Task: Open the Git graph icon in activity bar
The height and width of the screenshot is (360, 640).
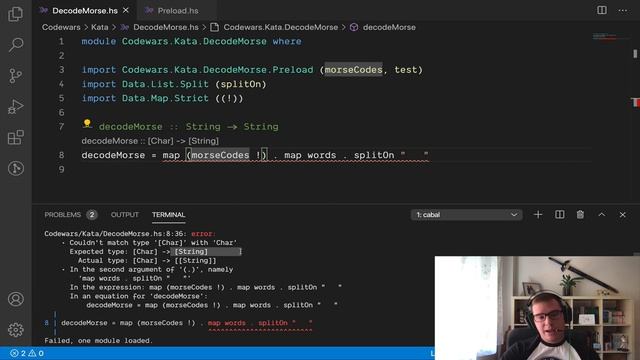Action: [16, 168]
